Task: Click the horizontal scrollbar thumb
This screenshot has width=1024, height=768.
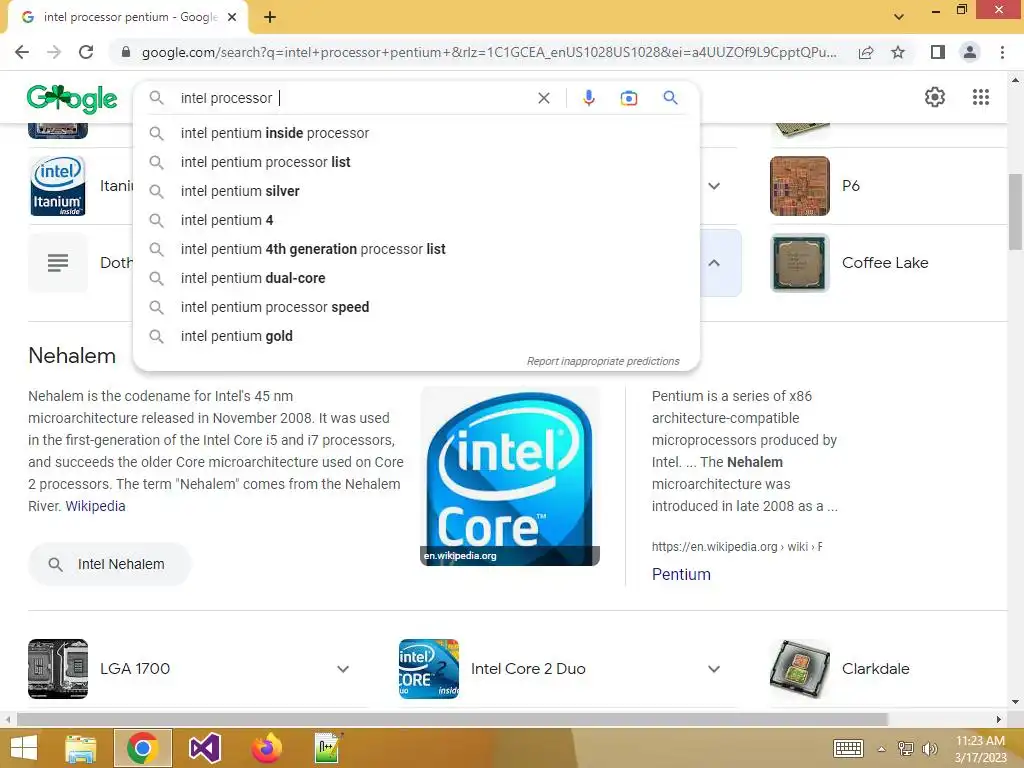Action: tap(452, 720)
